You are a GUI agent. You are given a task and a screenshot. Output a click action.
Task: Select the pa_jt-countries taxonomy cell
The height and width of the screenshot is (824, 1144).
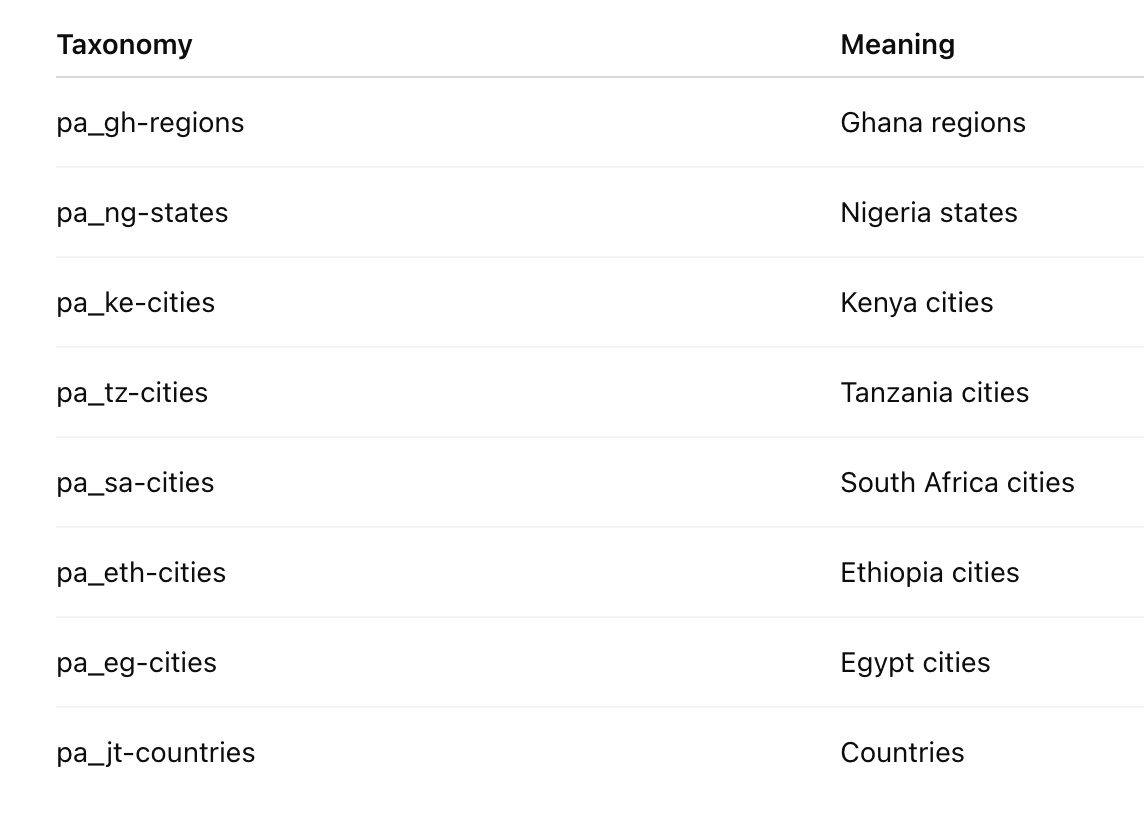[x=156, y=753]
